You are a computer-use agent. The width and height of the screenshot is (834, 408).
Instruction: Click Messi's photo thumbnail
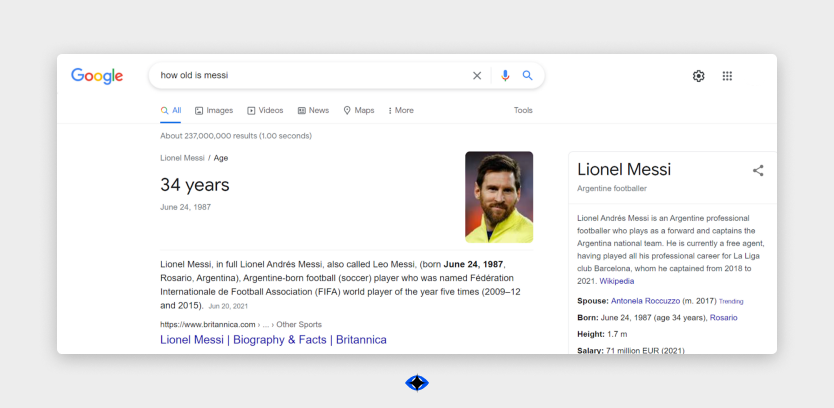499,197
